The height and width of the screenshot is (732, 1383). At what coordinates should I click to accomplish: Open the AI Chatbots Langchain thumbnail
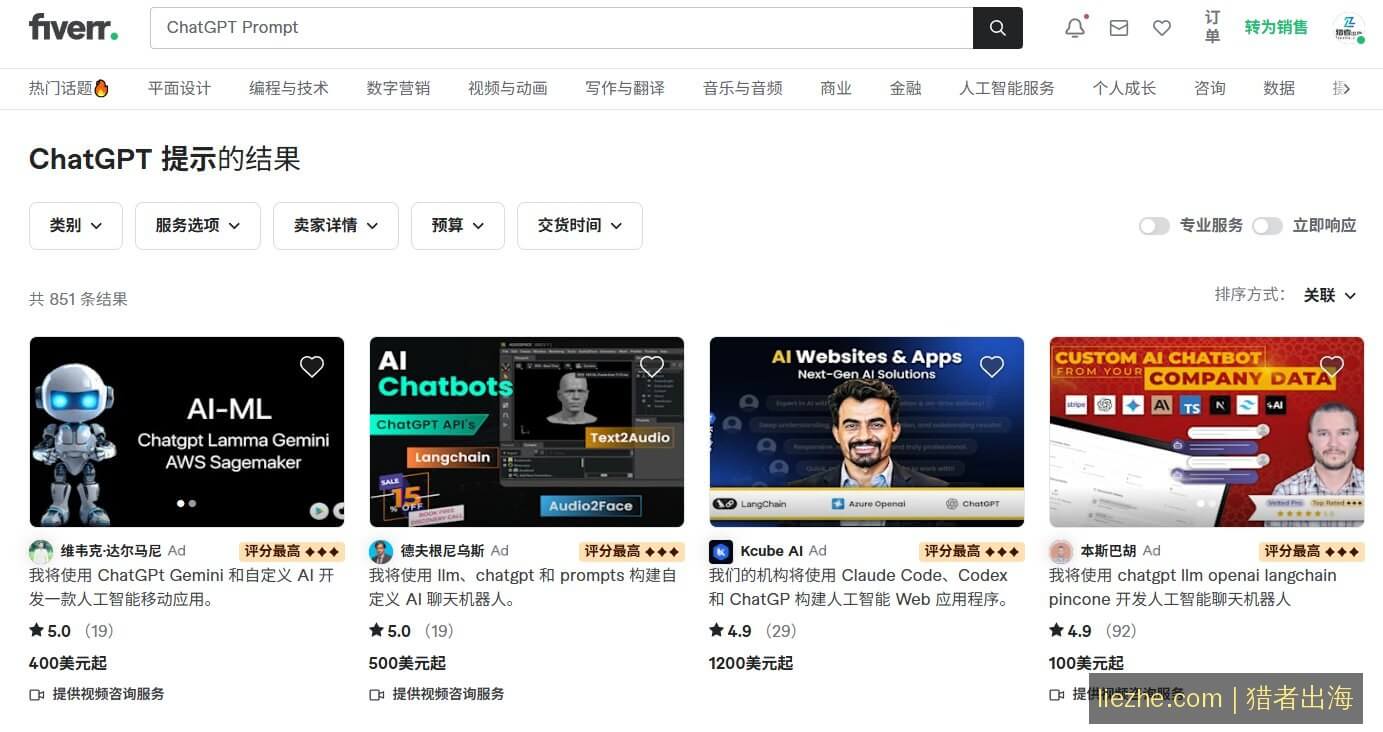coord(527,432)
